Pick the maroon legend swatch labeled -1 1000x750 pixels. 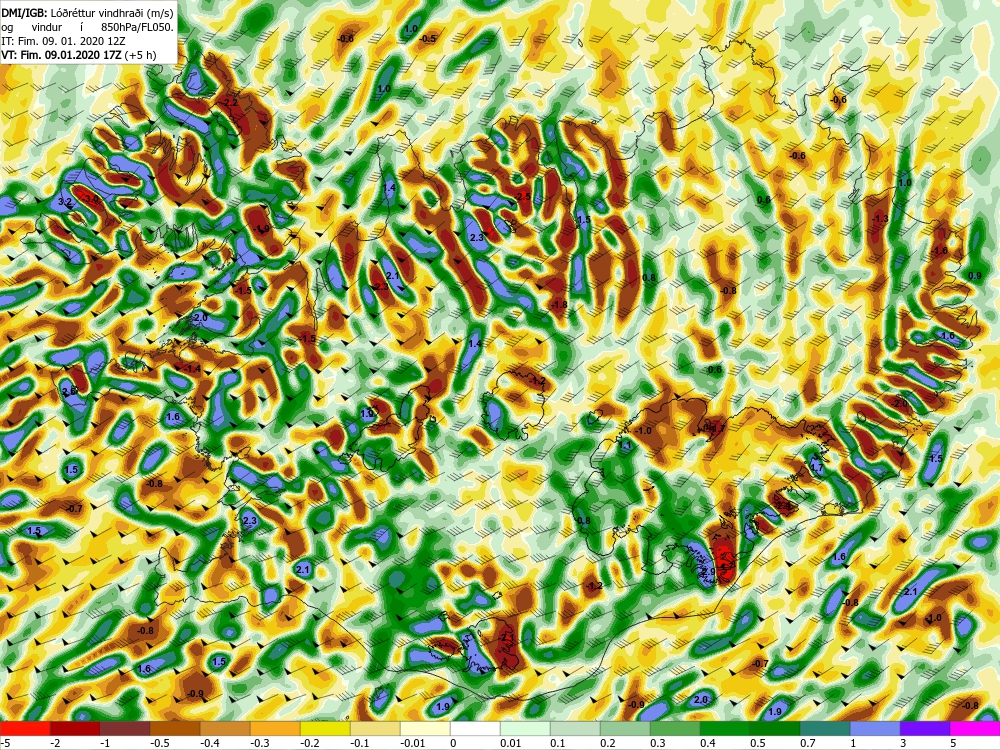point(125,728)
